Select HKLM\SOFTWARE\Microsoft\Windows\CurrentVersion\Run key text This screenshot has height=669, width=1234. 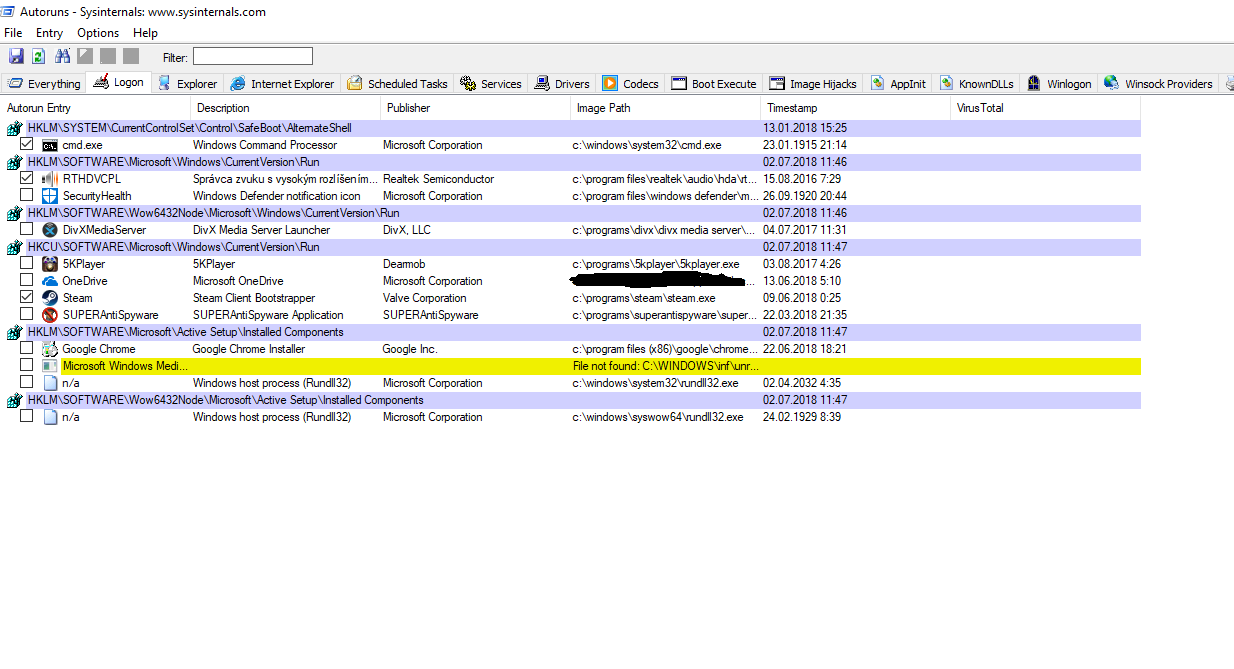coord(173,162)
